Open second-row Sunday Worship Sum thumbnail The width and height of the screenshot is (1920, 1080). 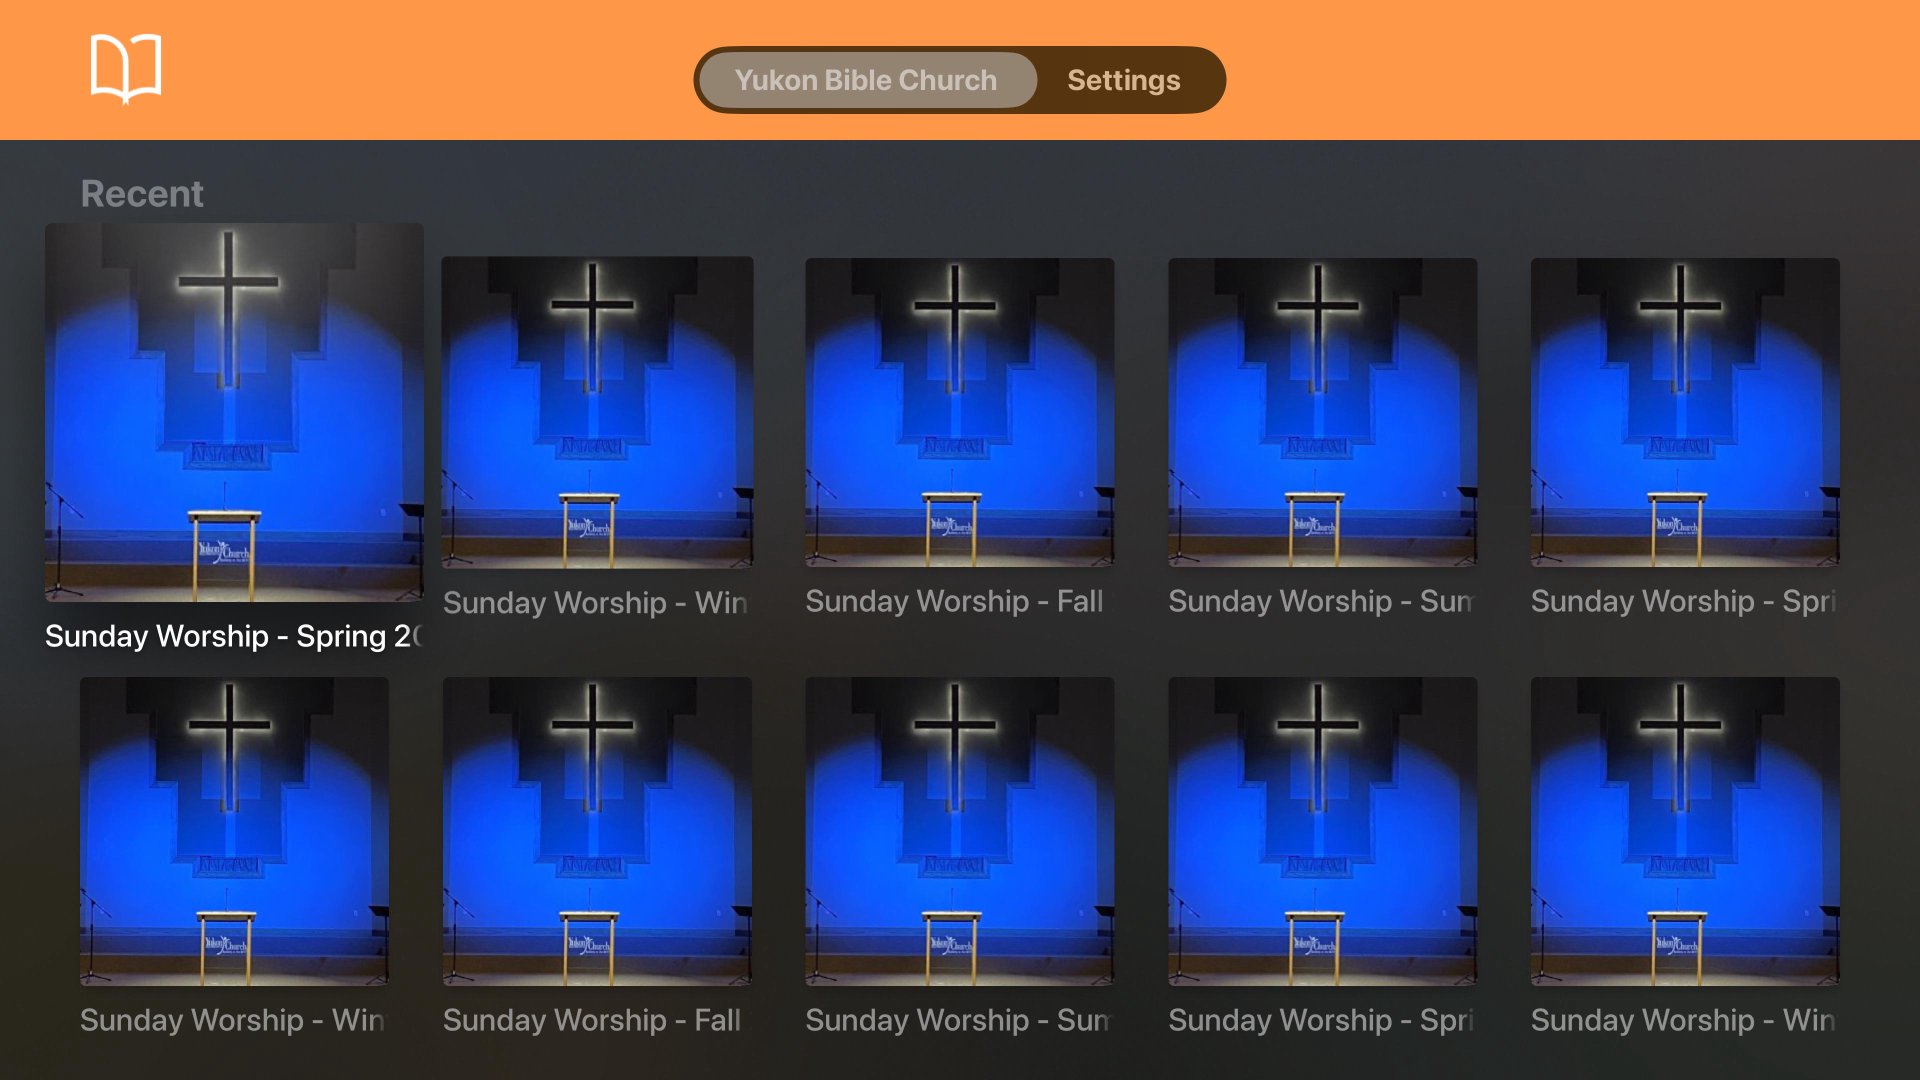click(x=960, y=831)
